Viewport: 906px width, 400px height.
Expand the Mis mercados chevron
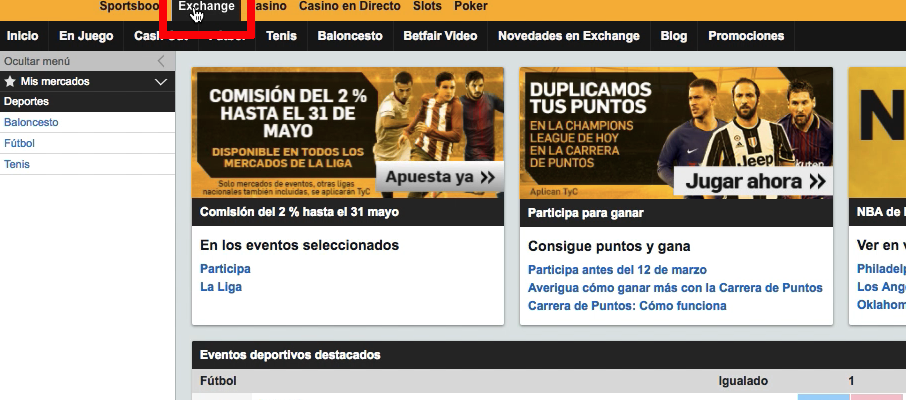[x=161, y=82]
